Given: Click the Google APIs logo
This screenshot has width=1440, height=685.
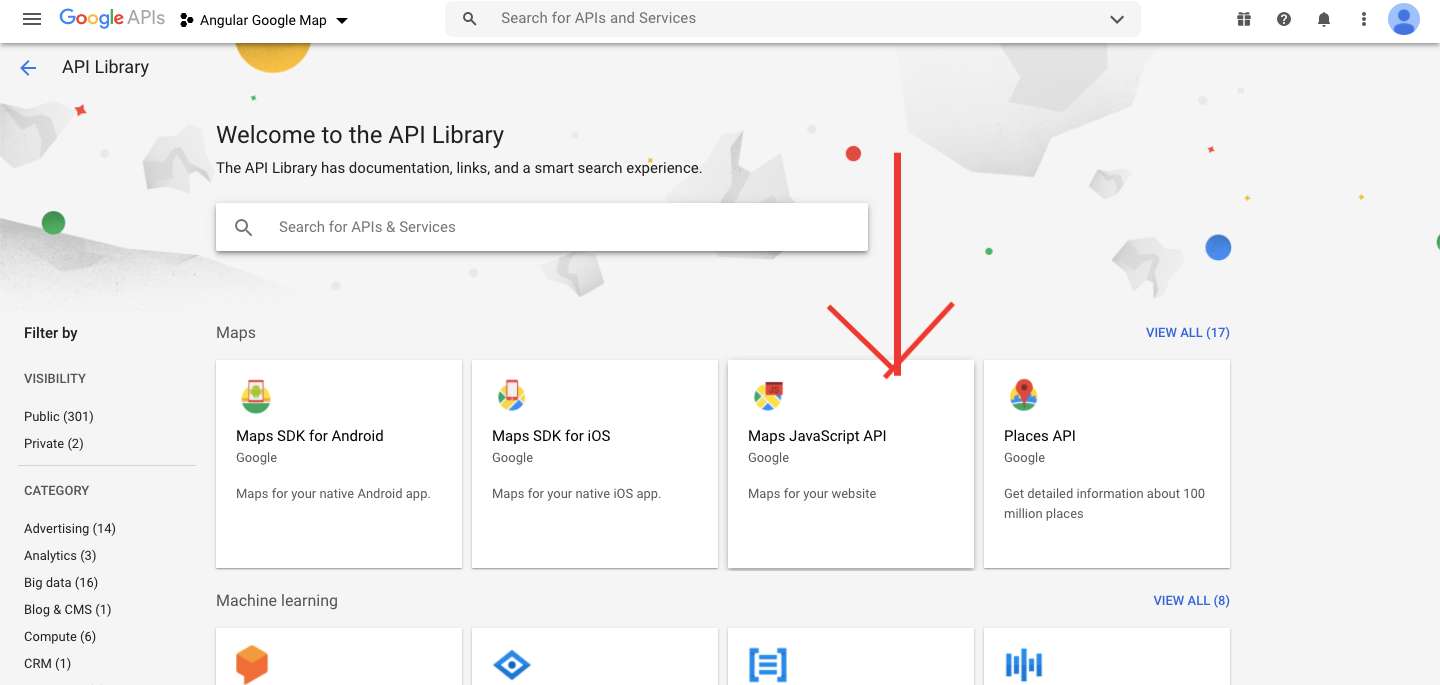Looking at the screenshot, I should [112, 19].
